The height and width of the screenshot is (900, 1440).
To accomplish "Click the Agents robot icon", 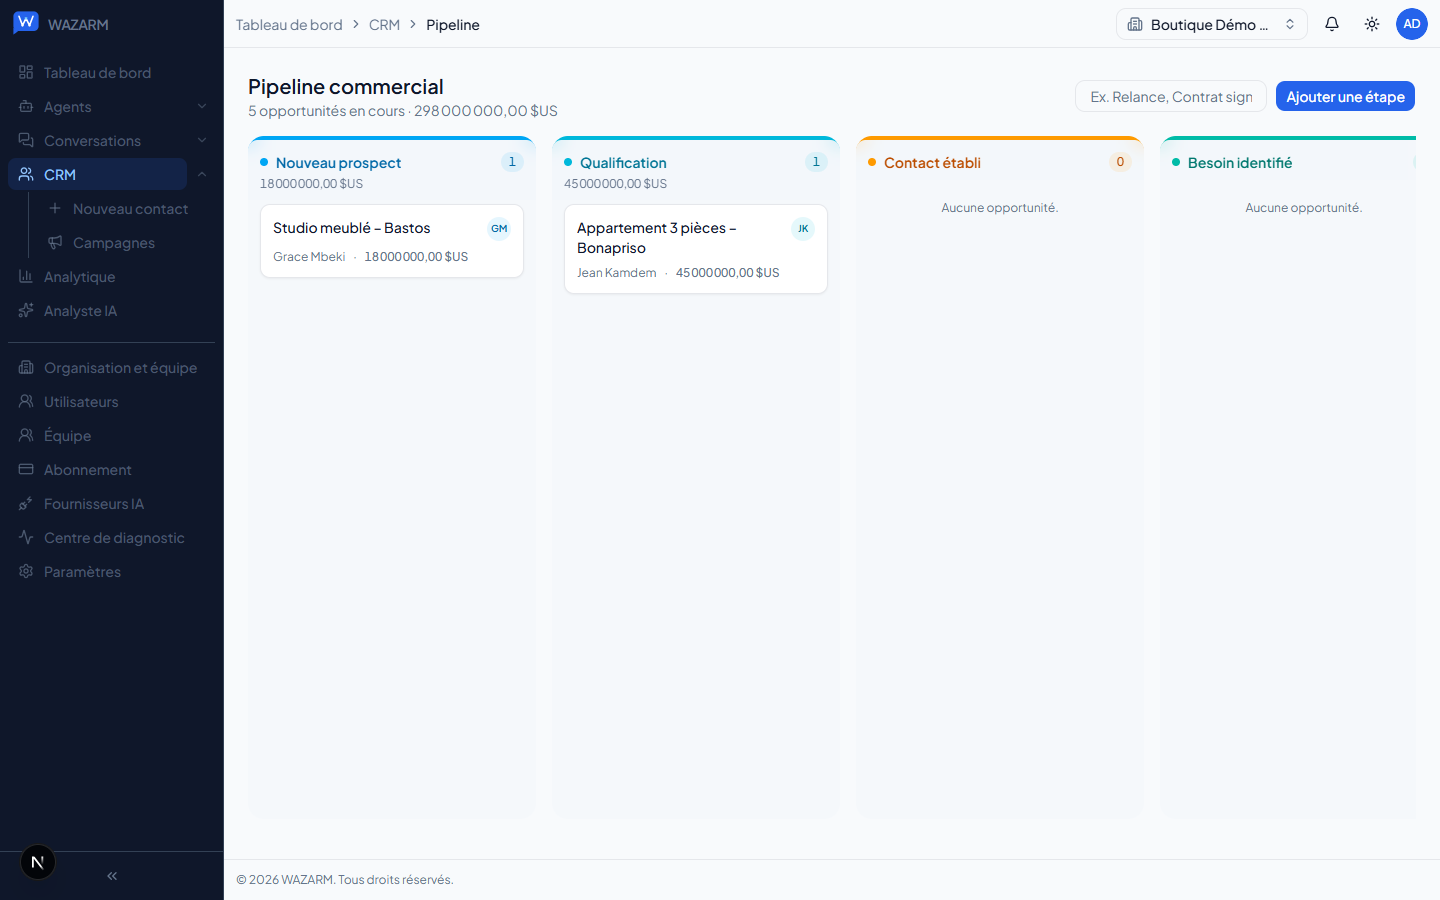I will coord(26,106).
